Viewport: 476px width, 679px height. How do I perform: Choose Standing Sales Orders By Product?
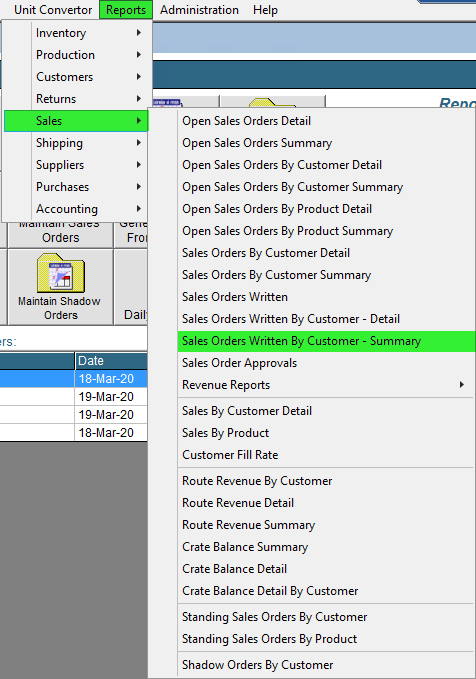pyautogui.click(x=326, y=639)
